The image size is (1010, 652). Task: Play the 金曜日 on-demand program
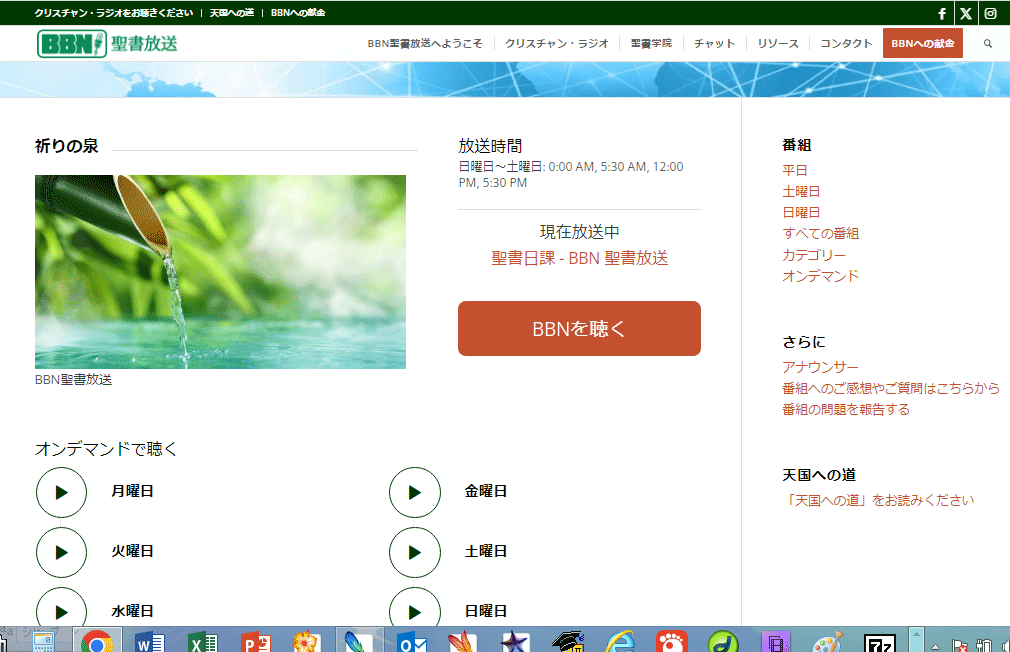[415, 492]
